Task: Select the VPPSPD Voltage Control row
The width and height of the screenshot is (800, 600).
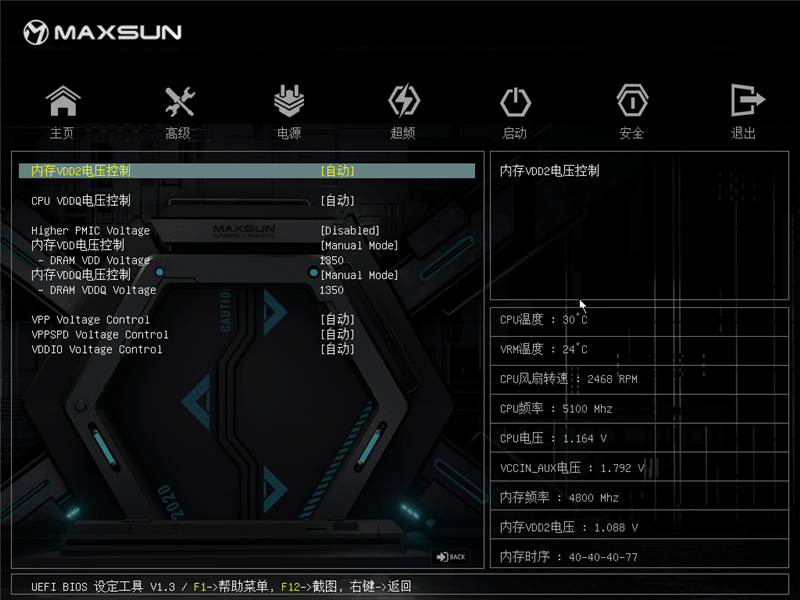Action: [x=247, y=335]
